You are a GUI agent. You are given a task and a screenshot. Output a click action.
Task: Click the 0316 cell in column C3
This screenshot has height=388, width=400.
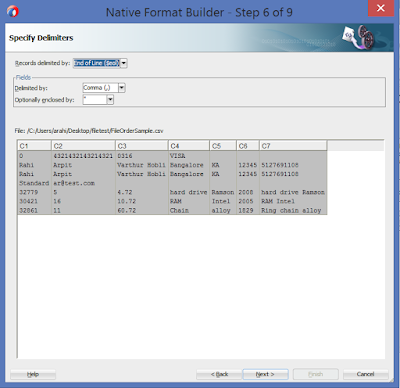[x=142, y=156]
